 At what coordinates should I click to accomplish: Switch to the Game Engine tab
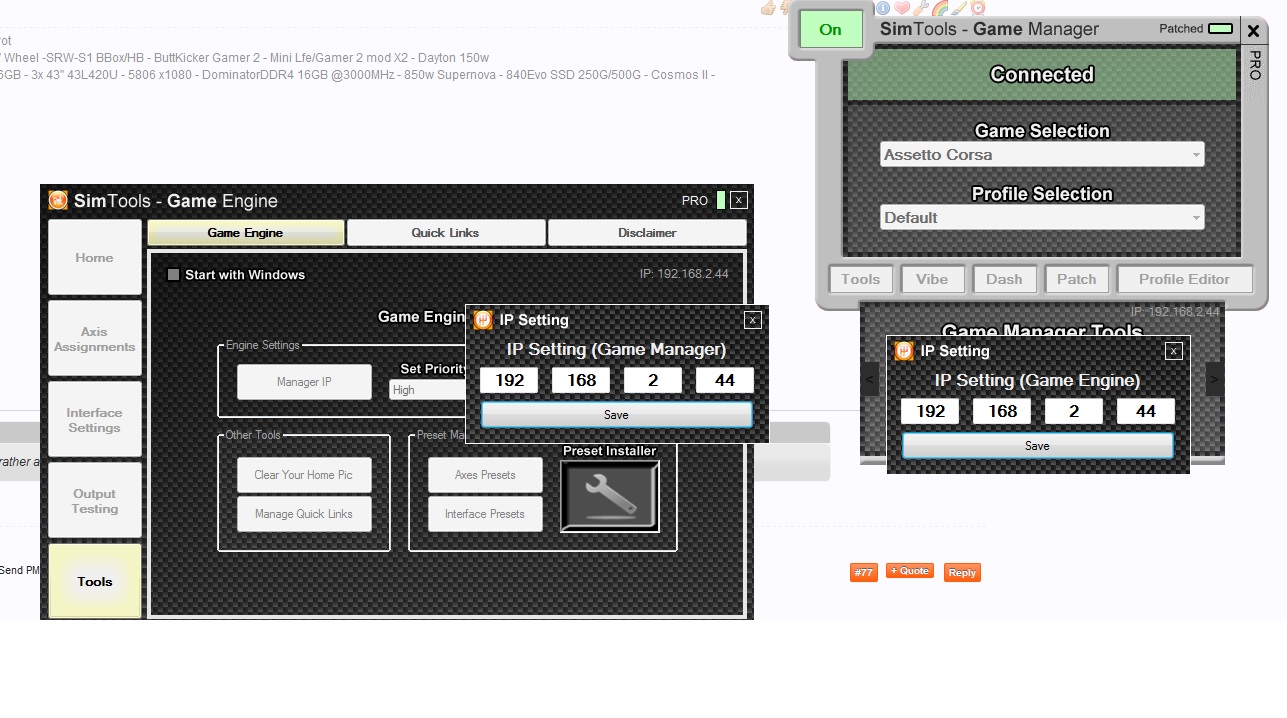245,233
